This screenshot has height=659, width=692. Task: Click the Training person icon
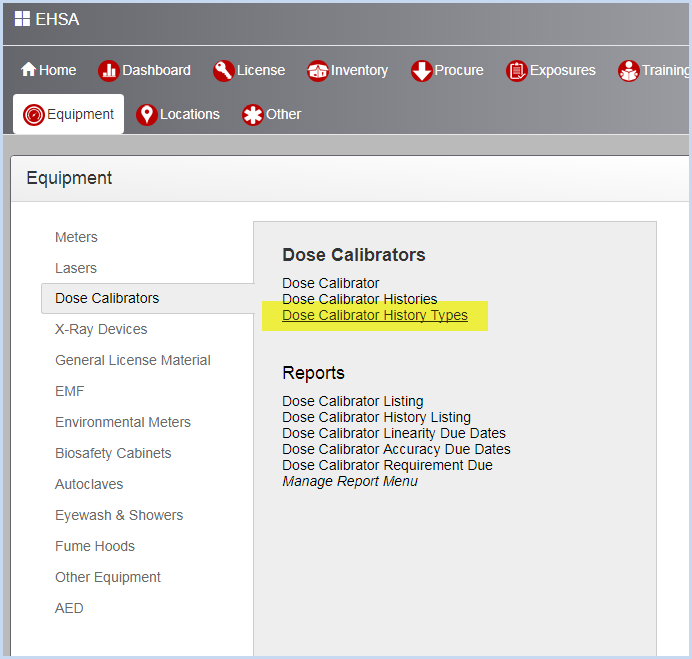pyautogui.click(x=628, y=71)
